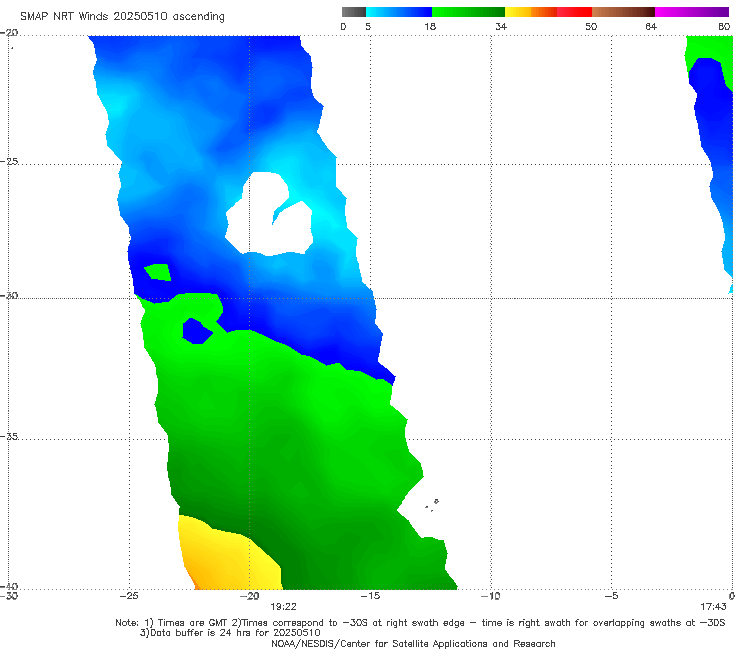
Task: Click the '80' label under the color bar
Action: pos(724,27)
